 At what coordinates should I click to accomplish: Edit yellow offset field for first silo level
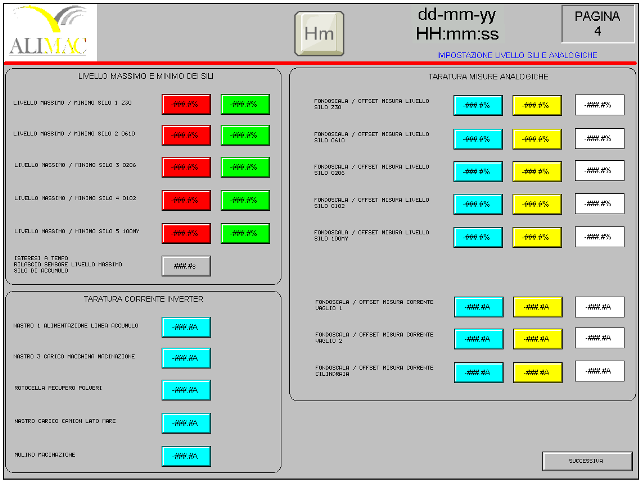click(x=537, y=105)
